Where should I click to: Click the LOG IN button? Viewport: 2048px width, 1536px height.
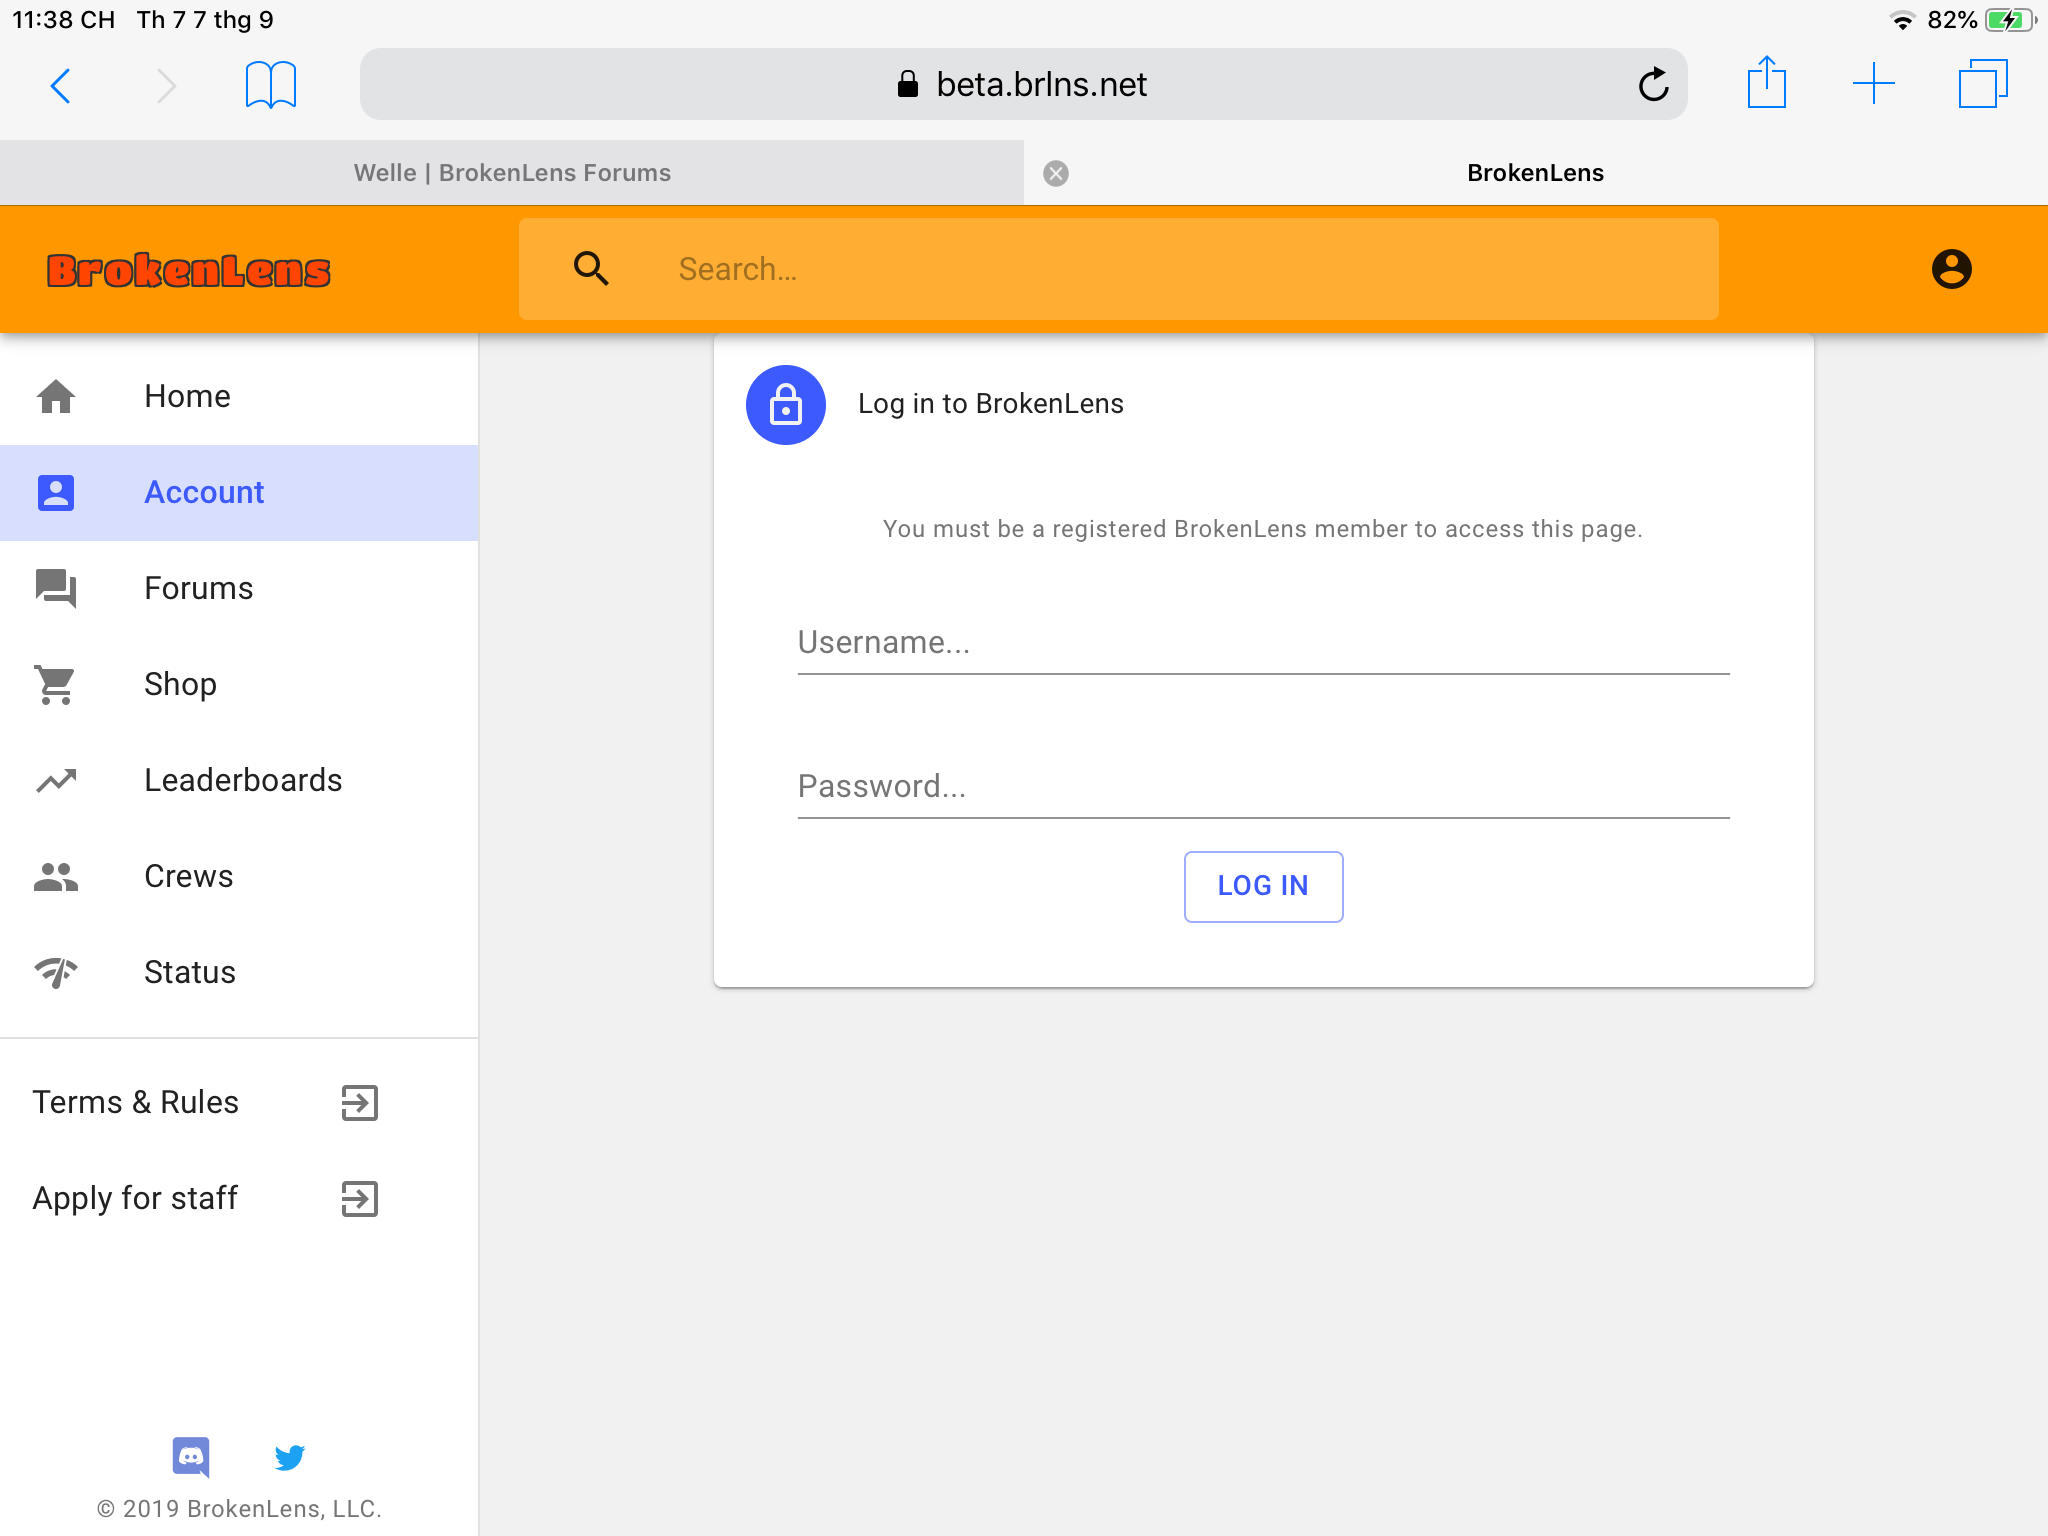(1263, 886)
